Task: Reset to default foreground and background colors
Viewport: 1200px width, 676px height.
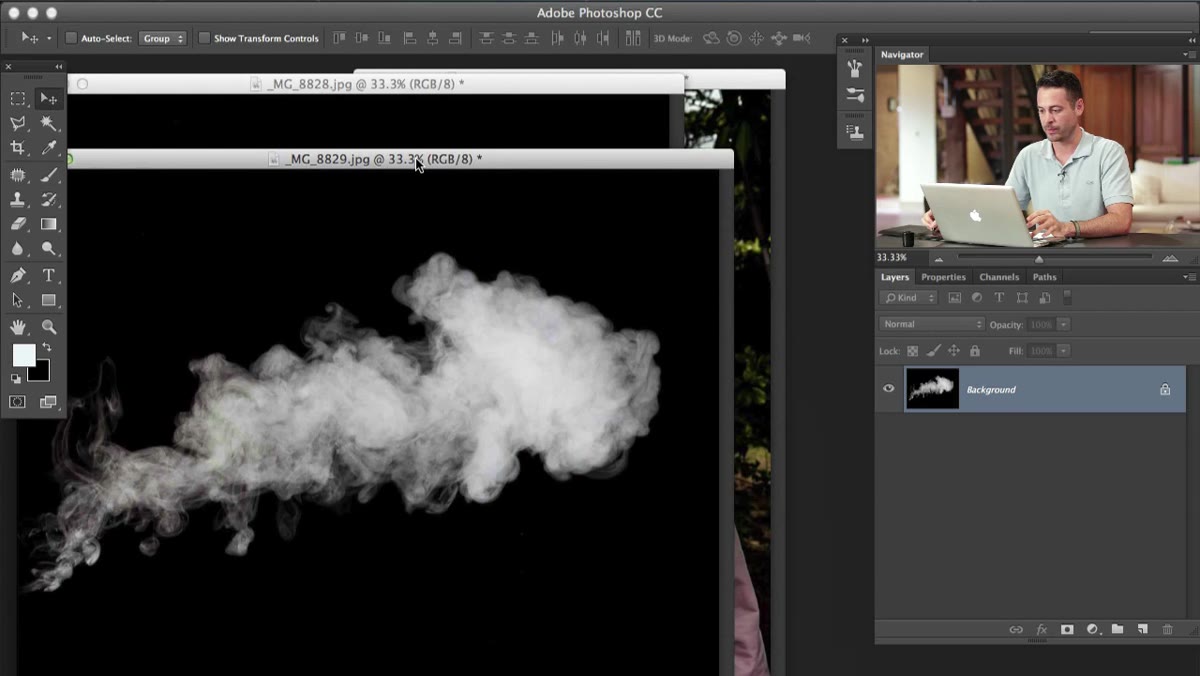Action: 15,379
